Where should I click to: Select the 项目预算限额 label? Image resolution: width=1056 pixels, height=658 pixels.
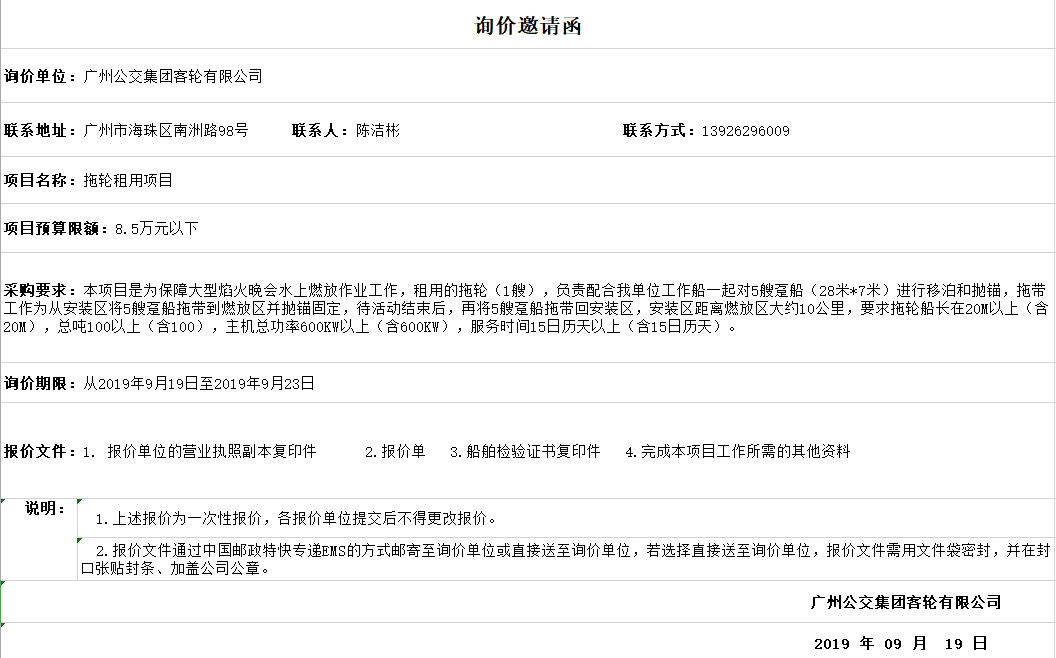56,228
